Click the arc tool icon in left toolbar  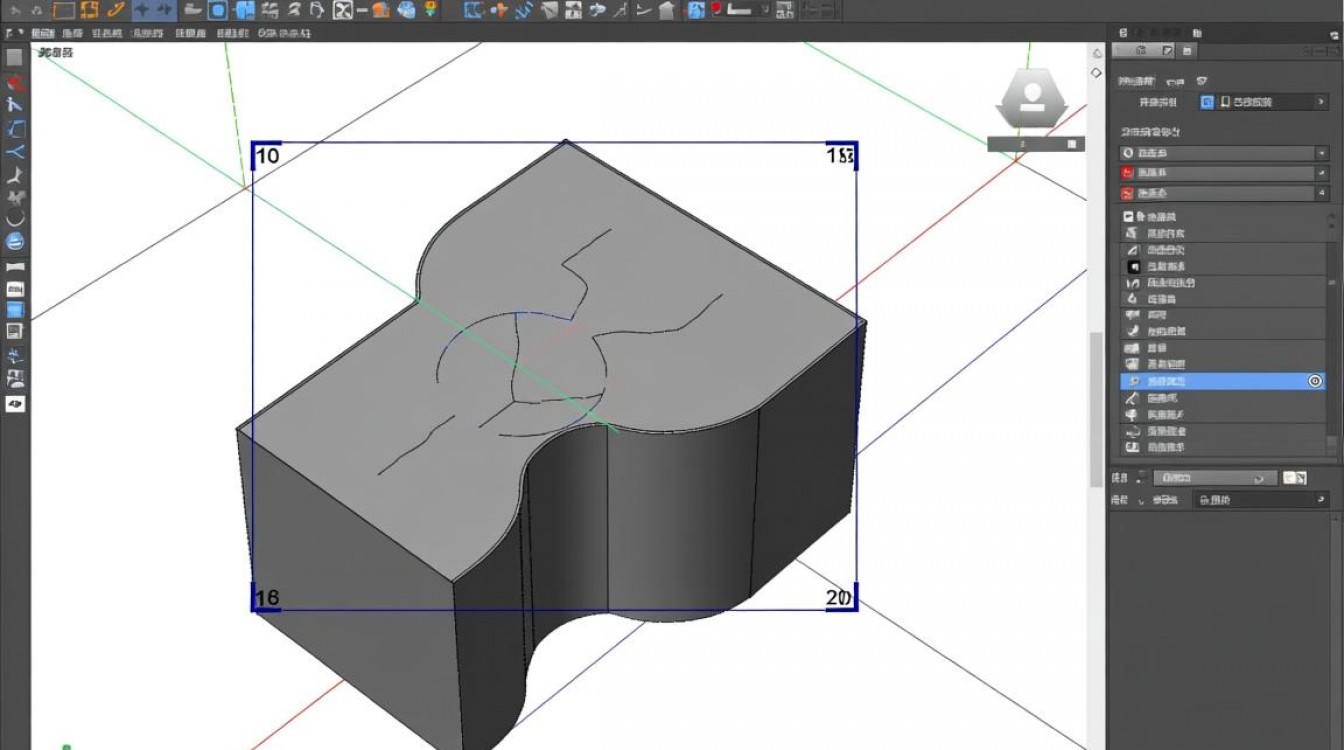click(x=15, y=218)
